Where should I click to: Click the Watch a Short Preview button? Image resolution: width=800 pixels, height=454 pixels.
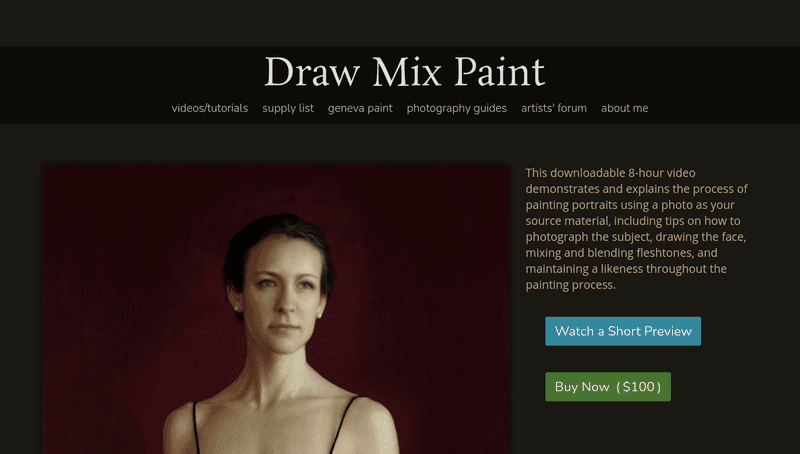pyautogui.click(x=623, y=331)
